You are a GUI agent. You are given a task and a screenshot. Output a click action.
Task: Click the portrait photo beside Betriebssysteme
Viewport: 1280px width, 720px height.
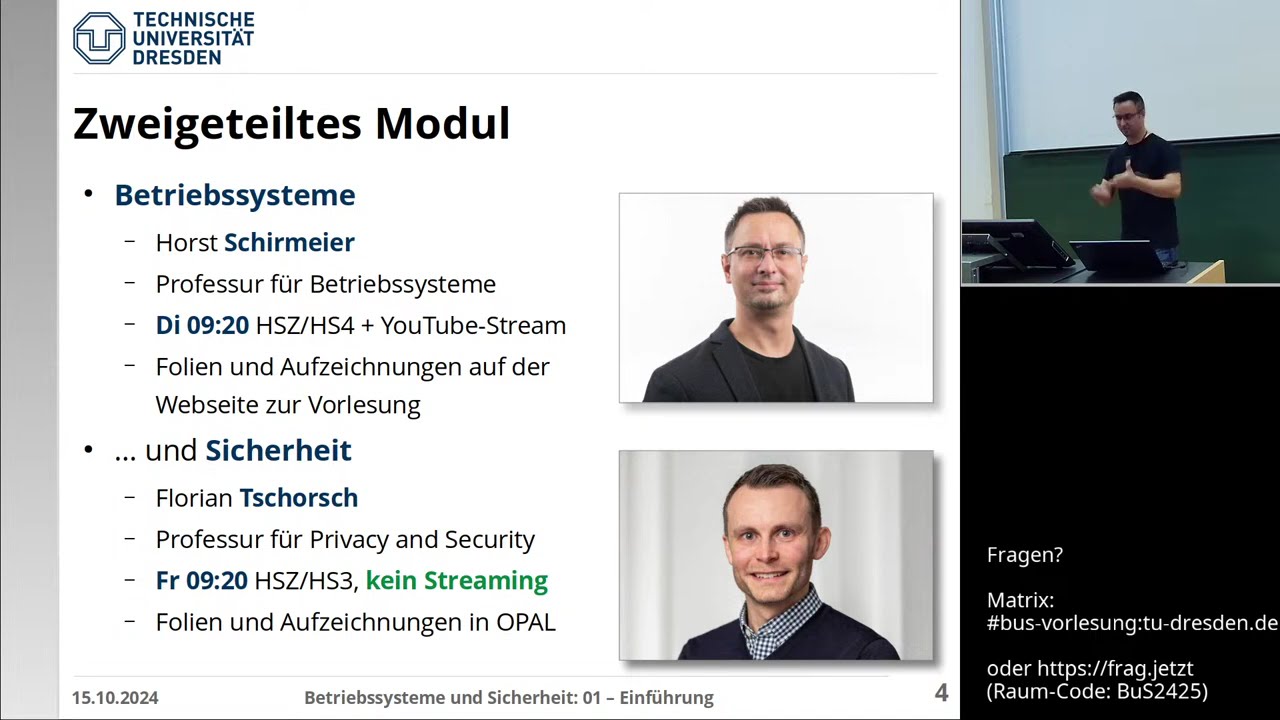coord(776,298)
